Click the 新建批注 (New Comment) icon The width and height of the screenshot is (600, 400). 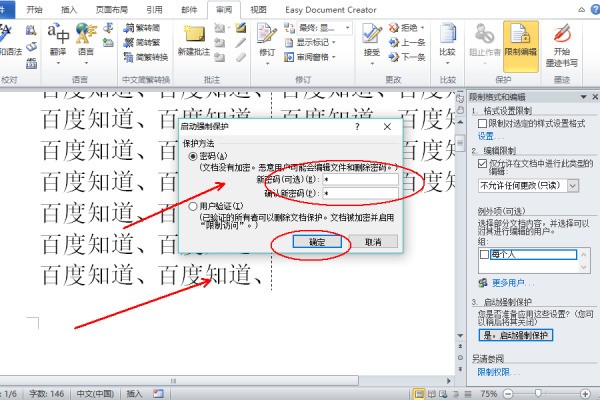(x=193, y=42)
